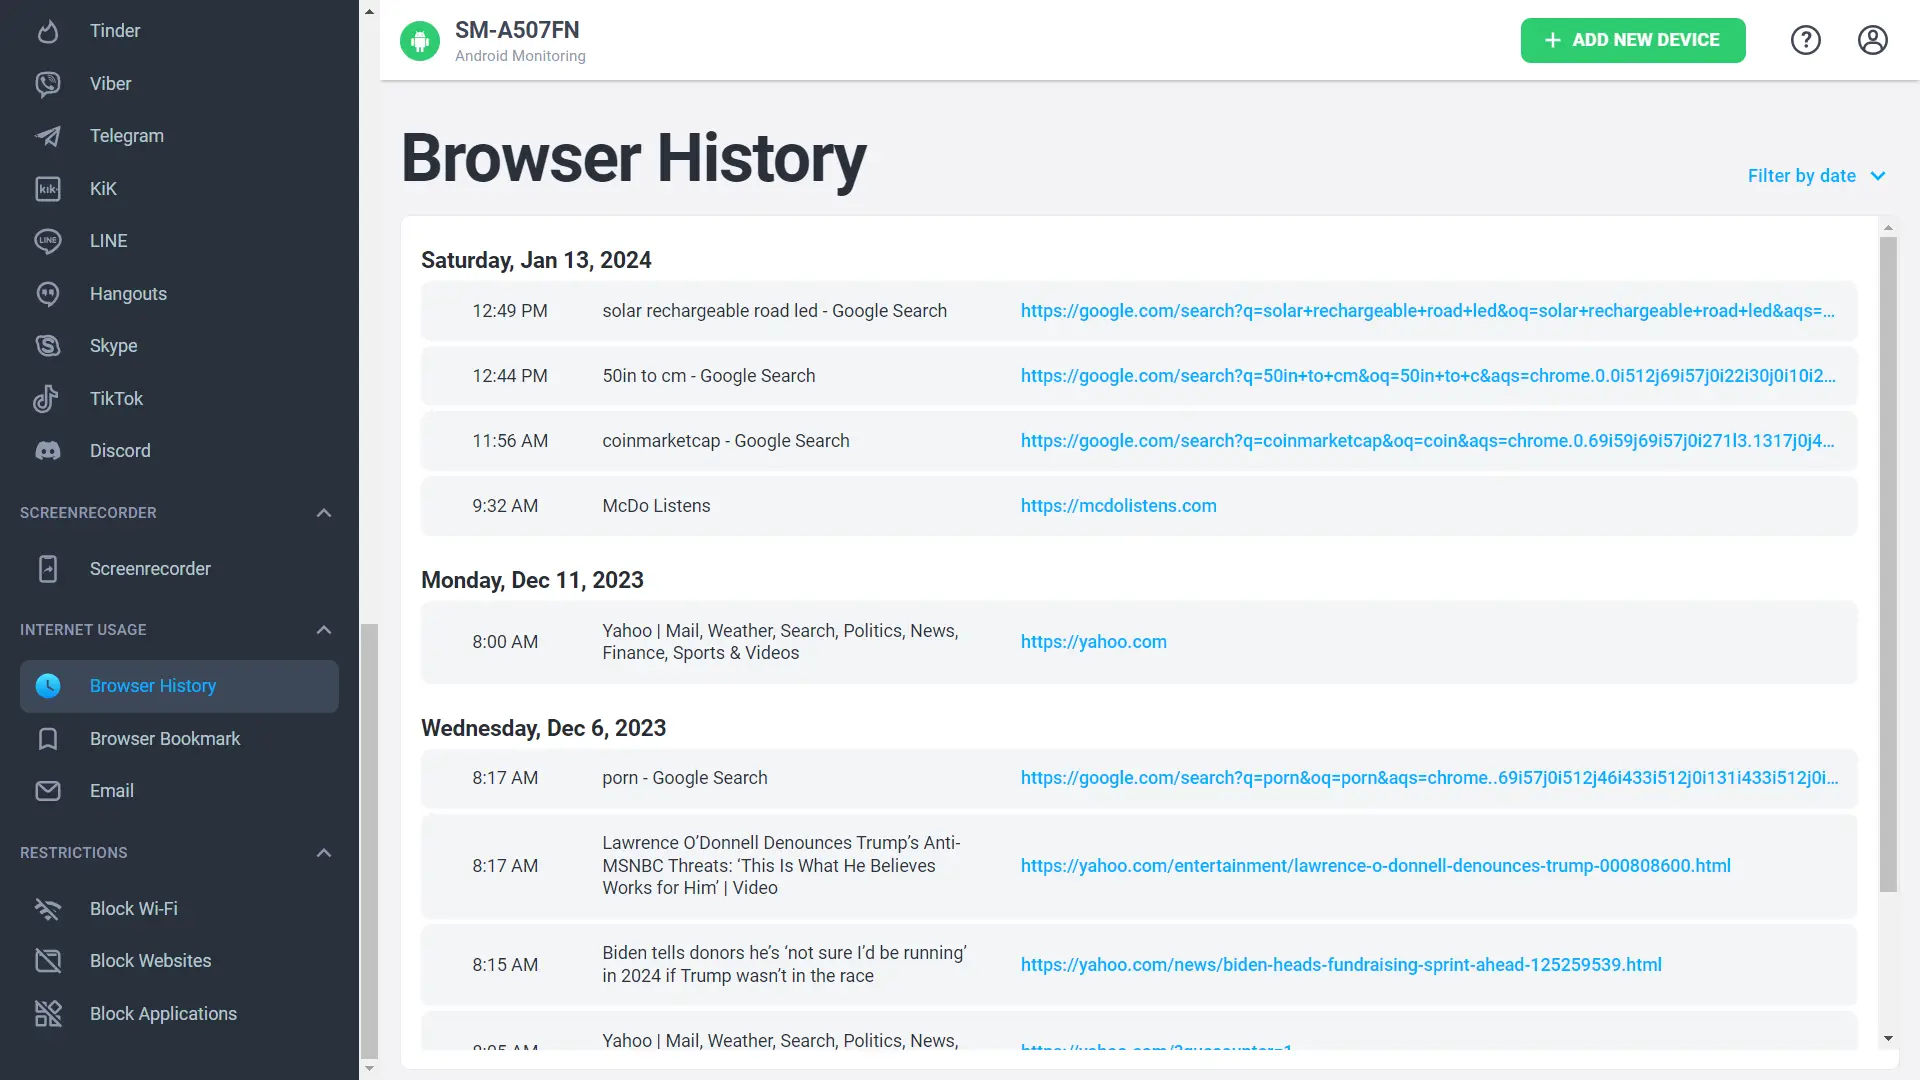The height and width of the screenshot is (1080, 1920).
Task: Open the Tinder flame icon
Action: tap(47, 31)
